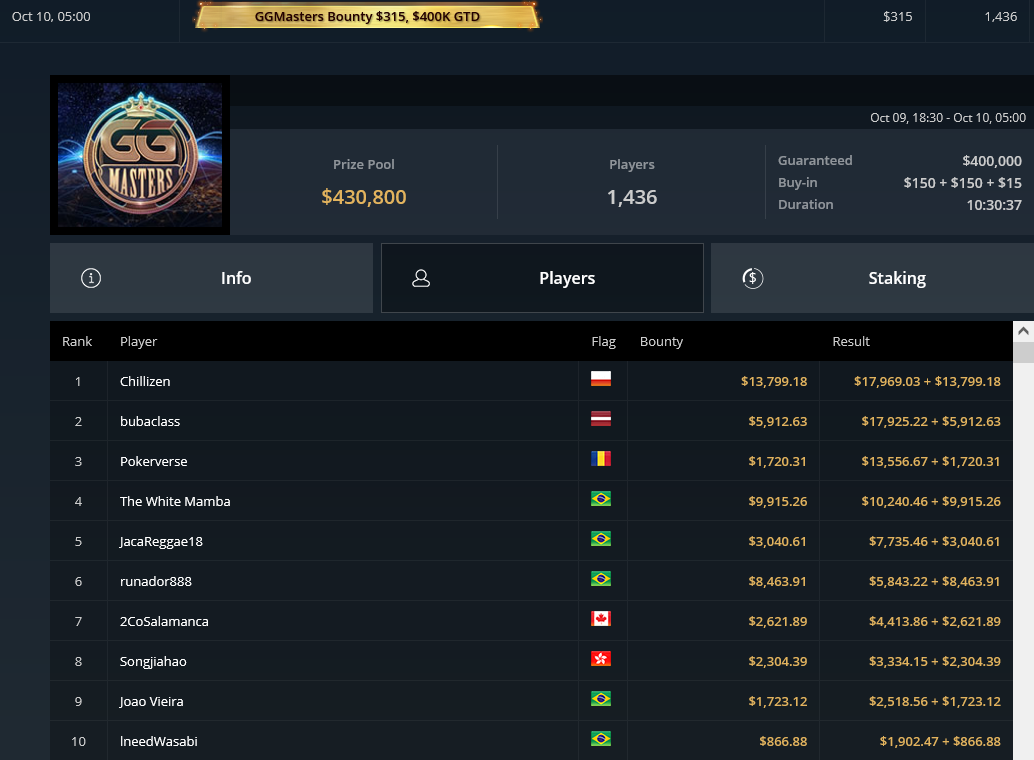Click the $13,799.18 bounty value for Chillizen
This screenshot has height=760, width=1034.
point(774,381)
